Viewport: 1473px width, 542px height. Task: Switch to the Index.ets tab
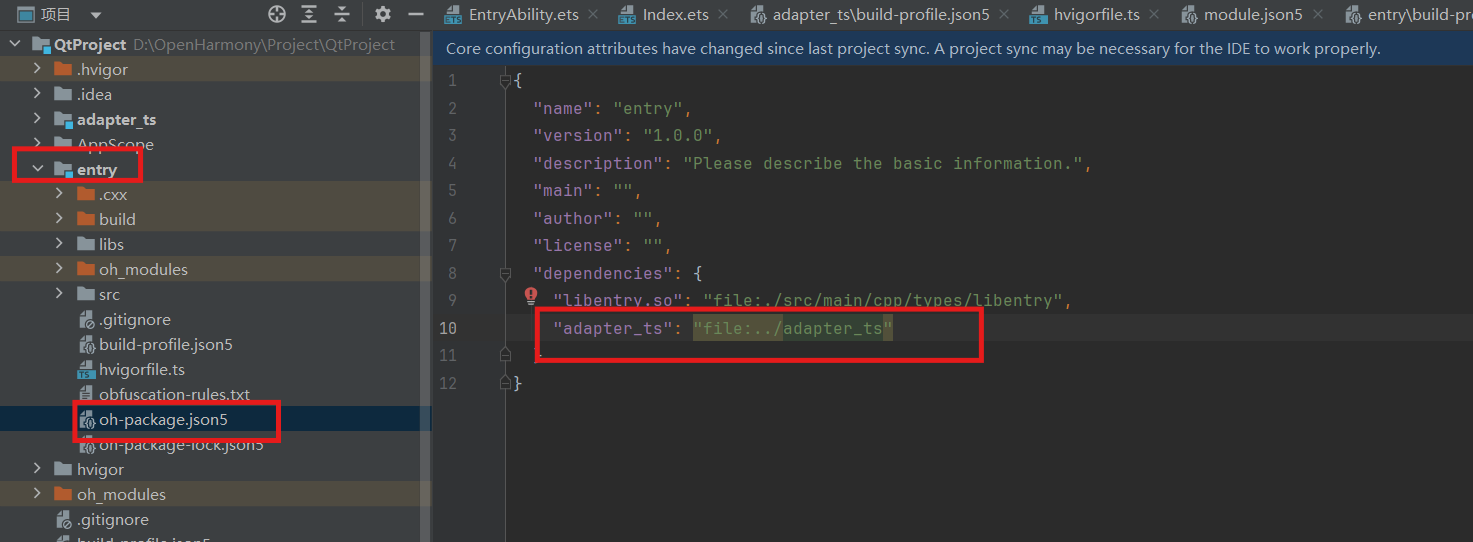[675, 15]
